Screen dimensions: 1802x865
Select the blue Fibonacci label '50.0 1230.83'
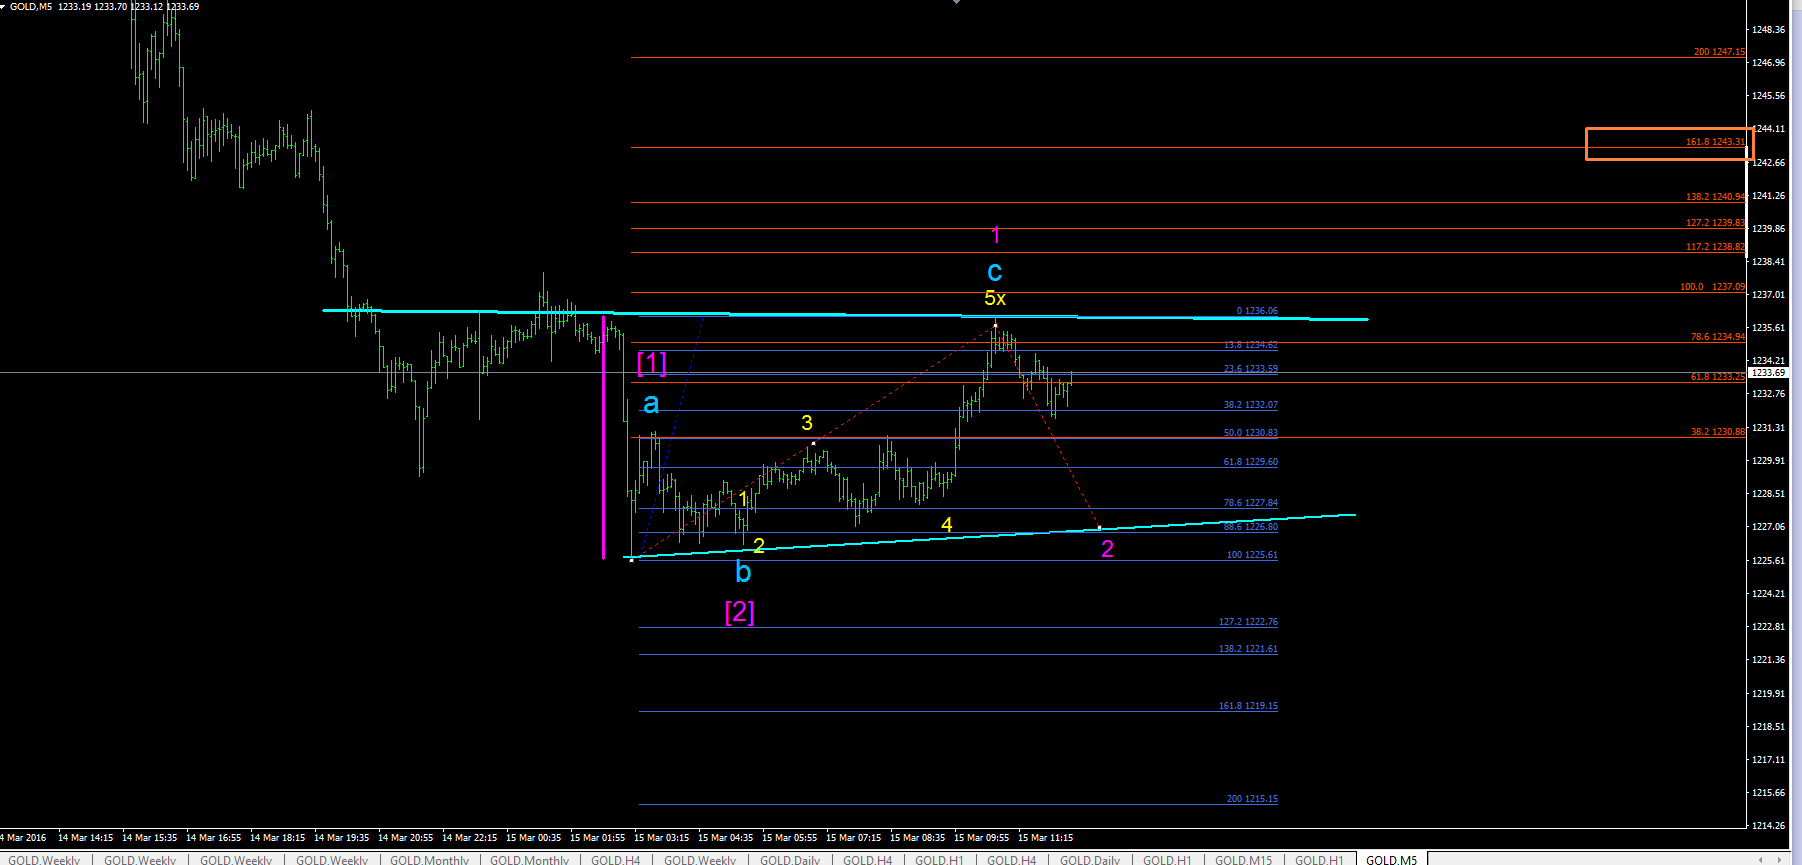(x=1251, y=433)
